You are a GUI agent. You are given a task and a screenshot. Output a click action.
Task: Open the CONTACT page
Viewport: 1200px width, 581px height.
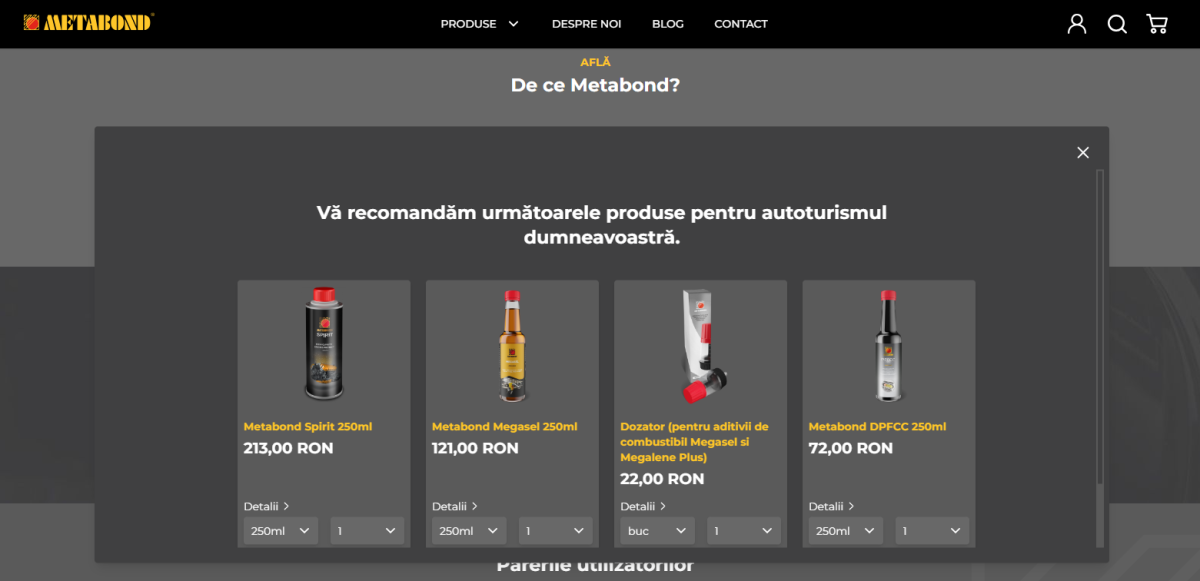741,24
